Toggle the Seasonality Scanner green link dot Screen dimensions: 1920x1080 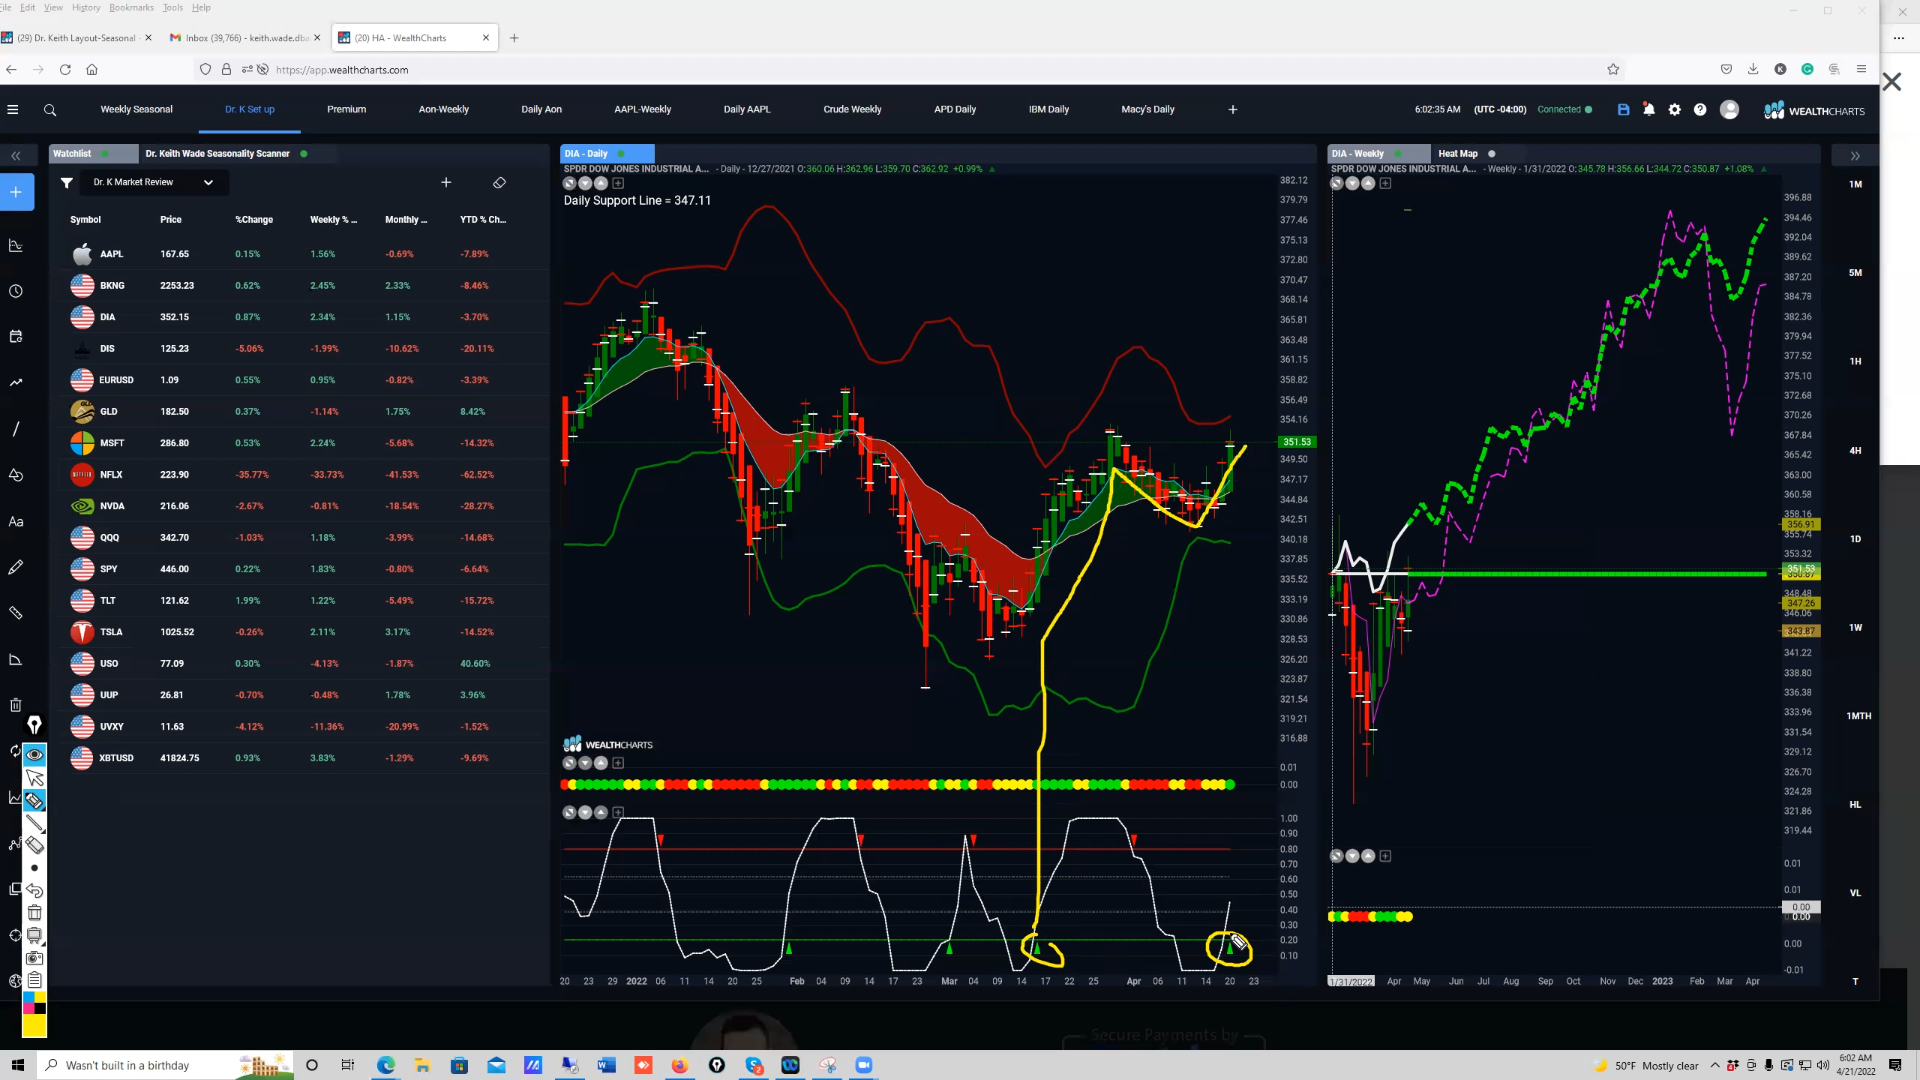[x=304, y=154]
